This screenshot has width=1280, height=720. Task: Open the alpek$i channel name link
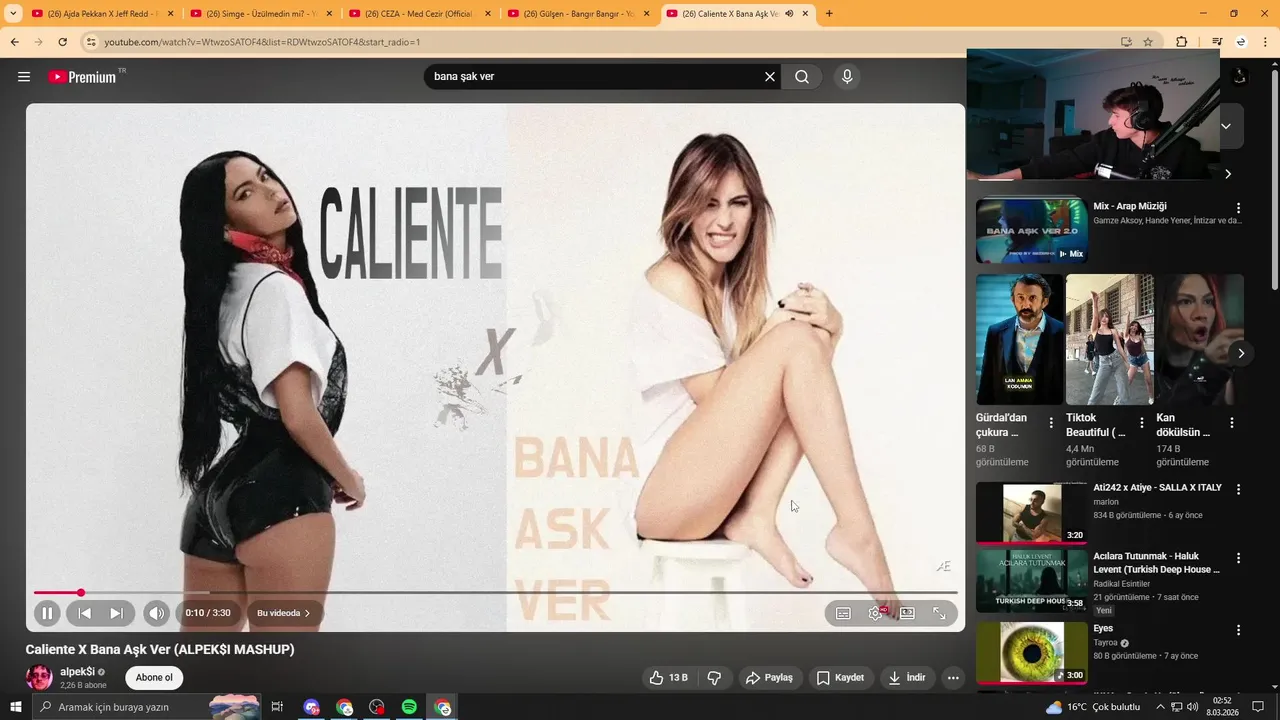point(77,672)
